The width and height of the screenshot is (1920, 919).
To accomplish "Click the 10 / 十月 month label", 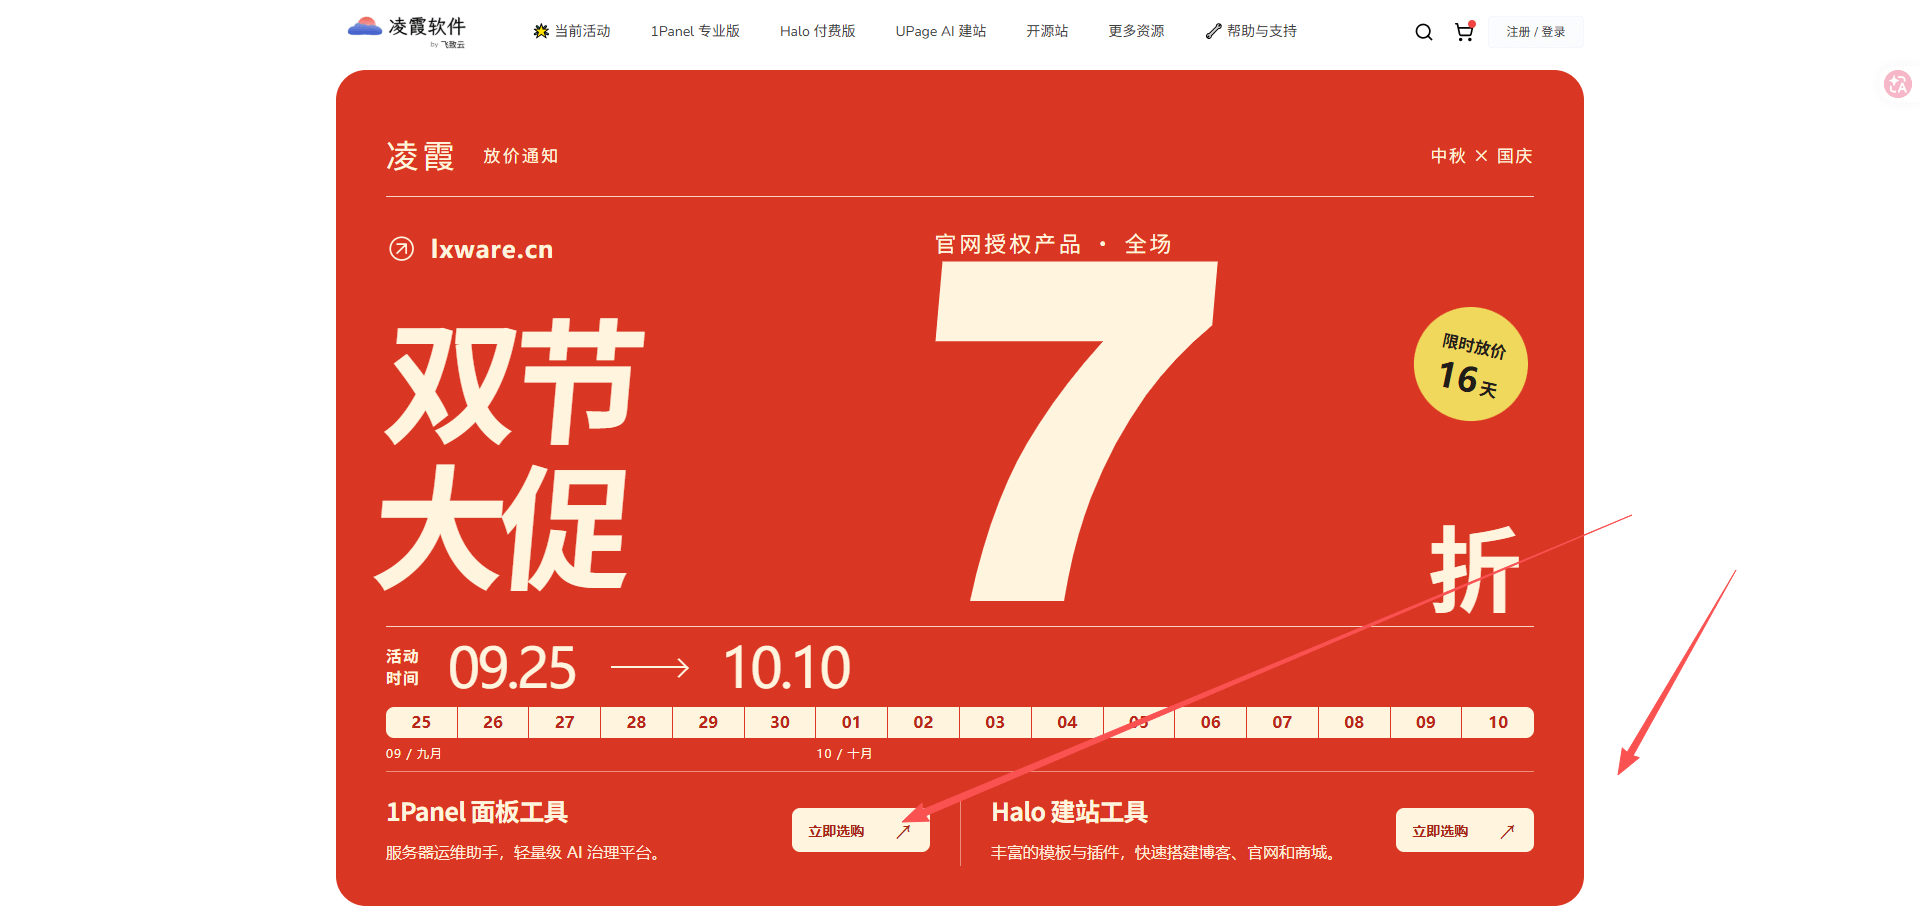I will tap(844, 754).
